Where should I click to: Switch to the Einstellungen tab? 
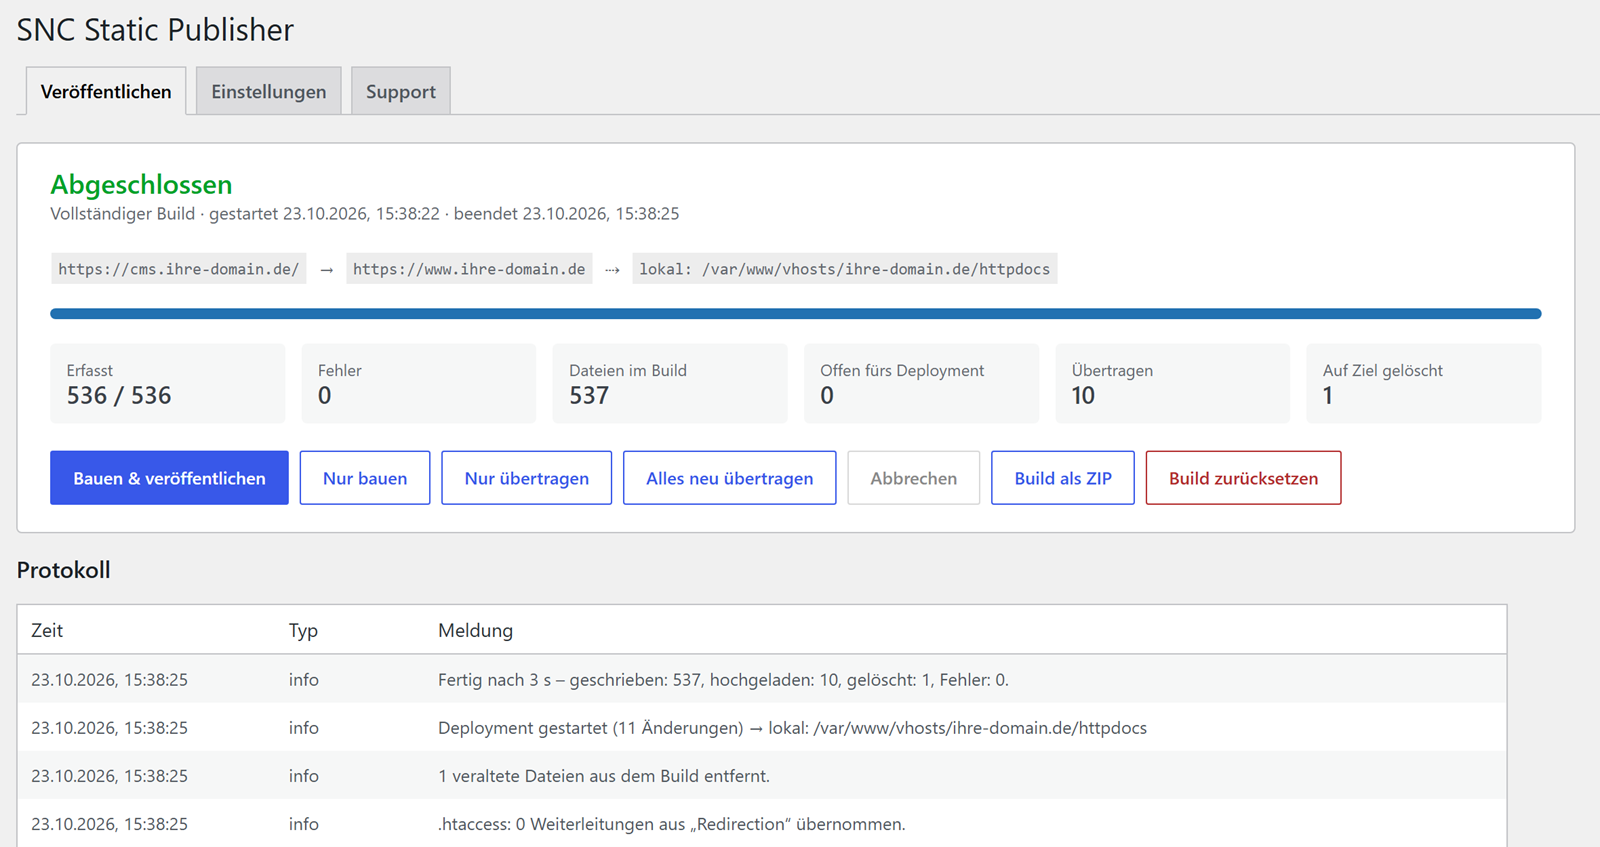click(x=269, y=91)
